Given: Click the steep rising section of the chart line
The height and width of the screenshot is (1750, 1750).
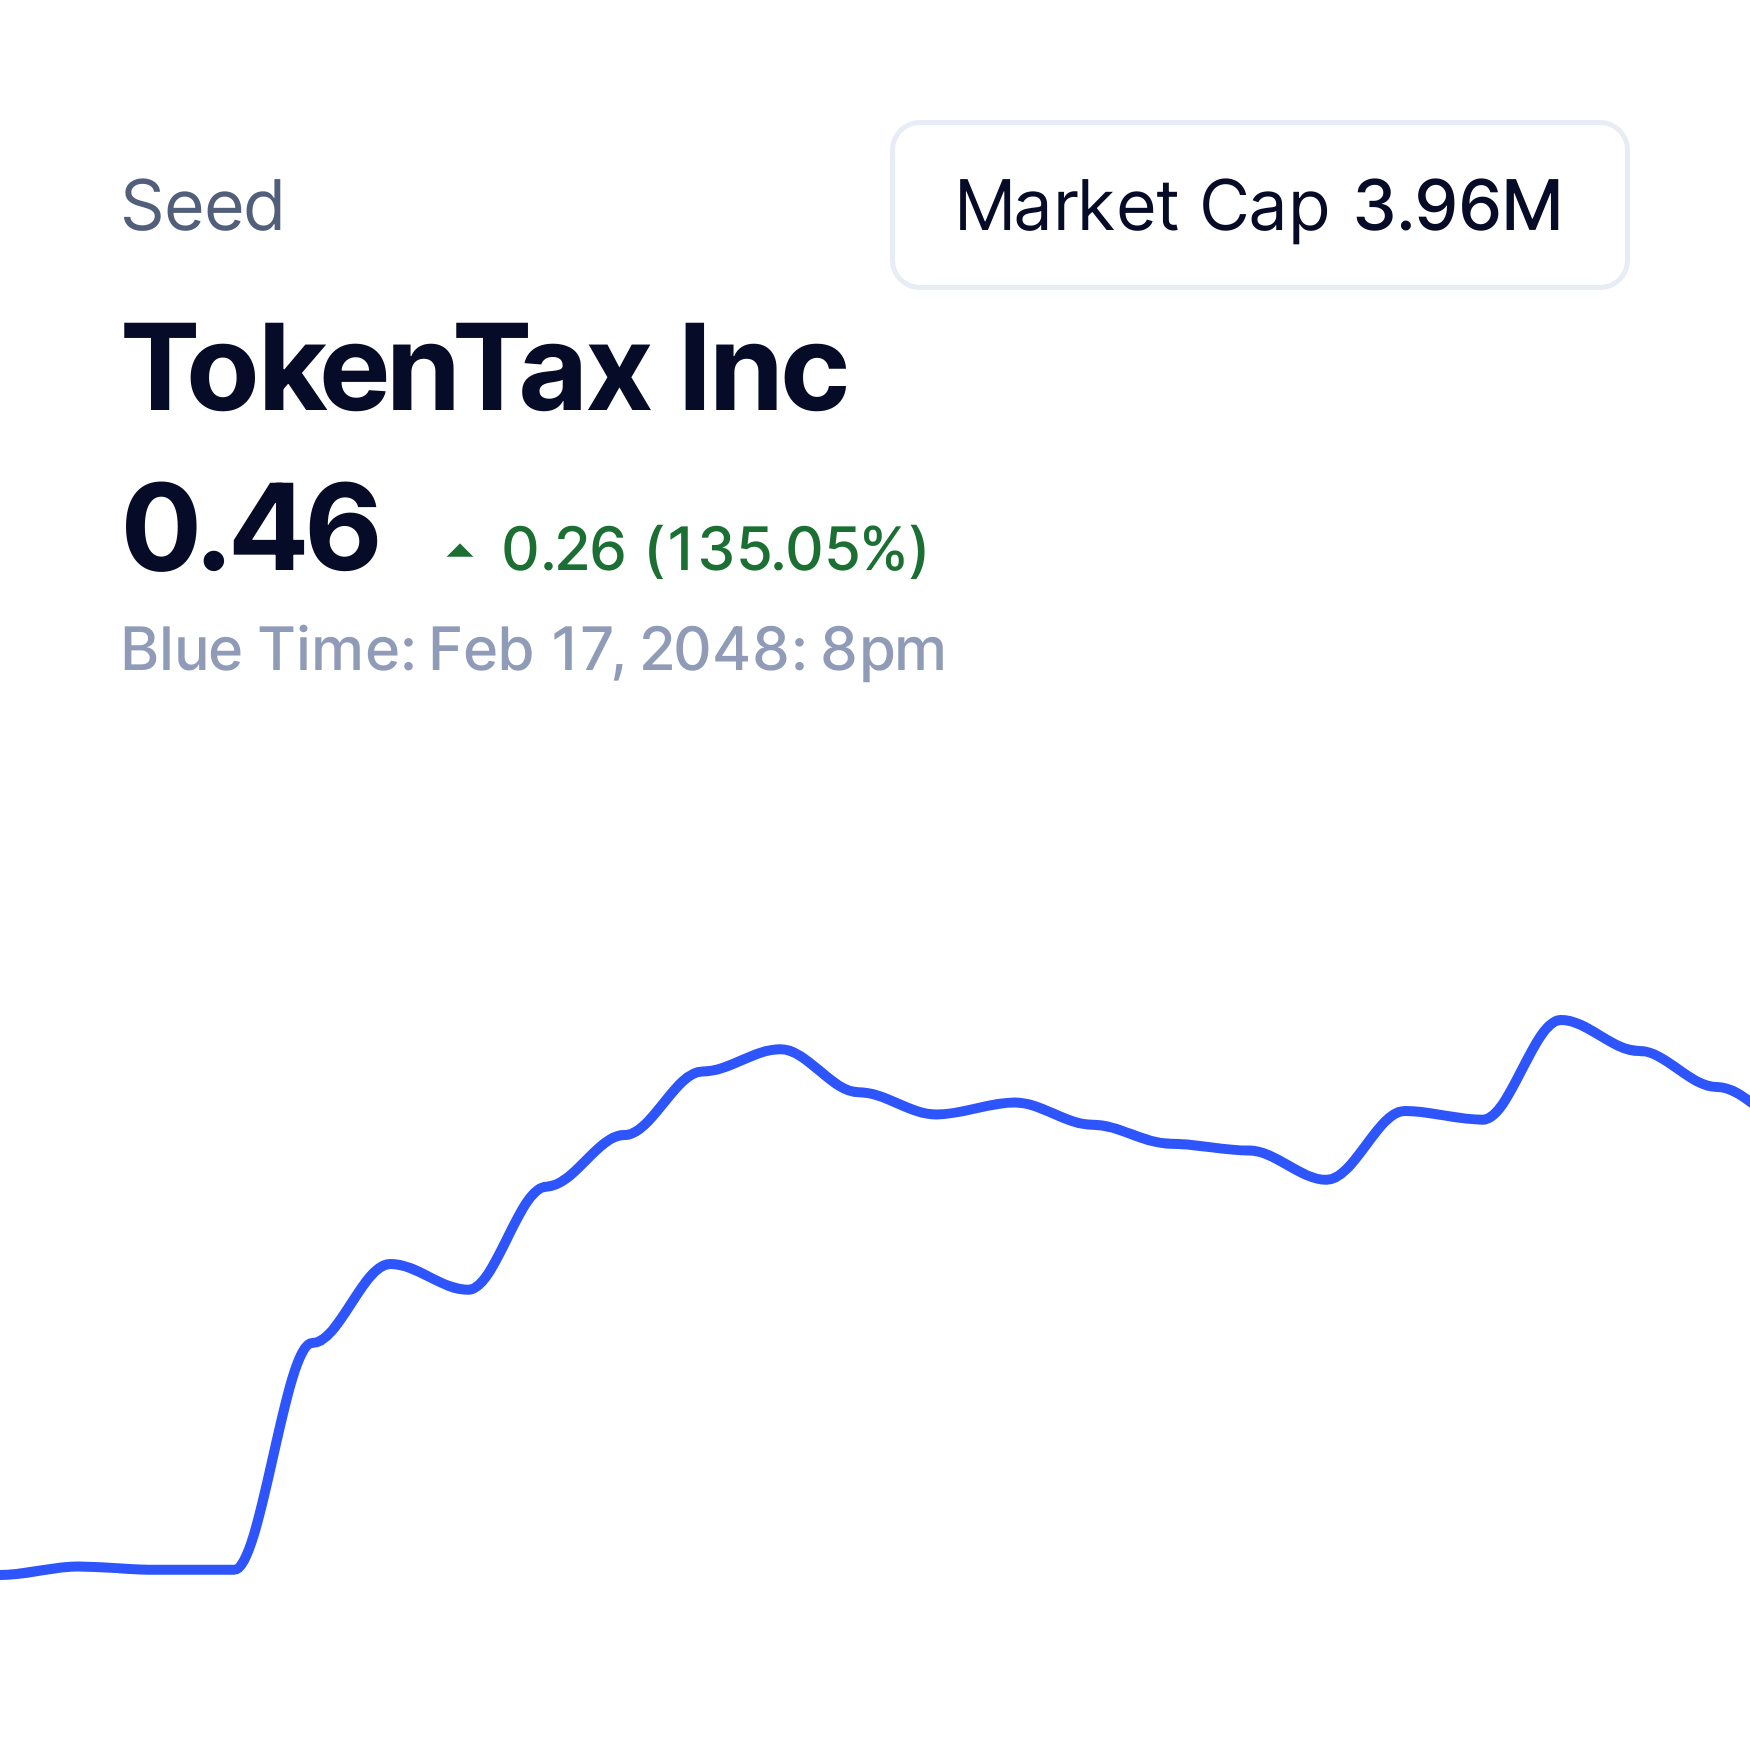Looking at the screenshot, I should tap(273, 1455).
